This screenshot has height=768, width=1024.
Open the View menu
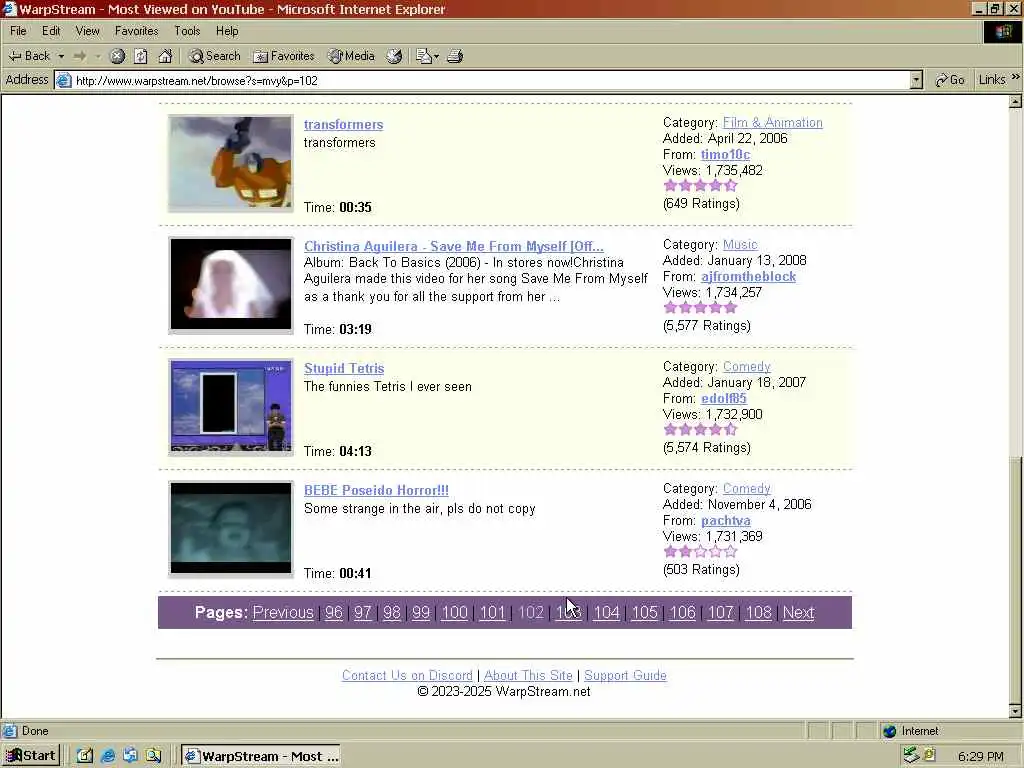[x=88, y=31]
